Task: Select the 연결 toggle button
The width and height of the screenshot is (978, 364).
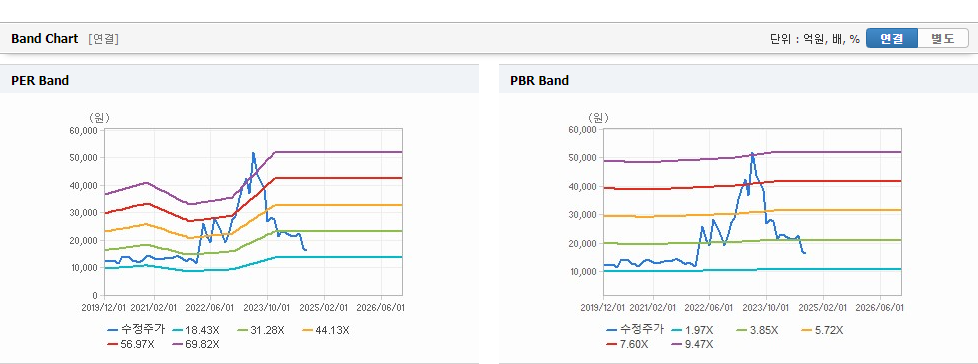Action: (892, 39)
